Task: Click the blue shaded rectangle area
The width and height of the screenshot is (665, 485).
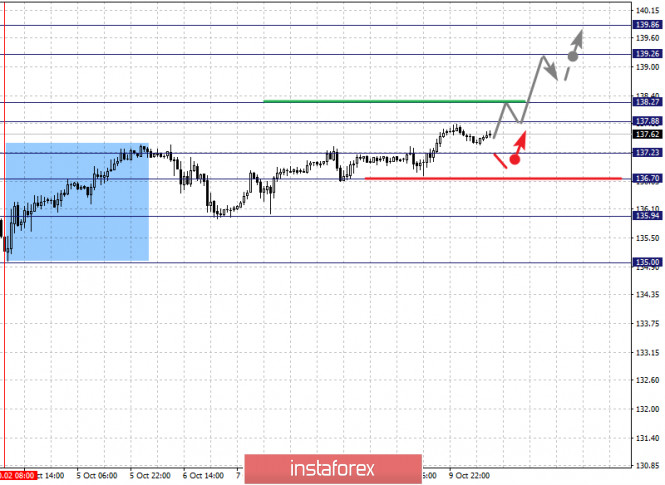Action: click(x=77, y=202)
